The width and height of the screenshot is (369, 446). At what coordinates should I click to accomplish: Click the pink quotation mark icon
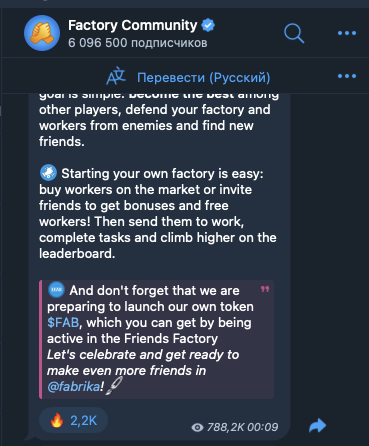[x=265, y=289]
